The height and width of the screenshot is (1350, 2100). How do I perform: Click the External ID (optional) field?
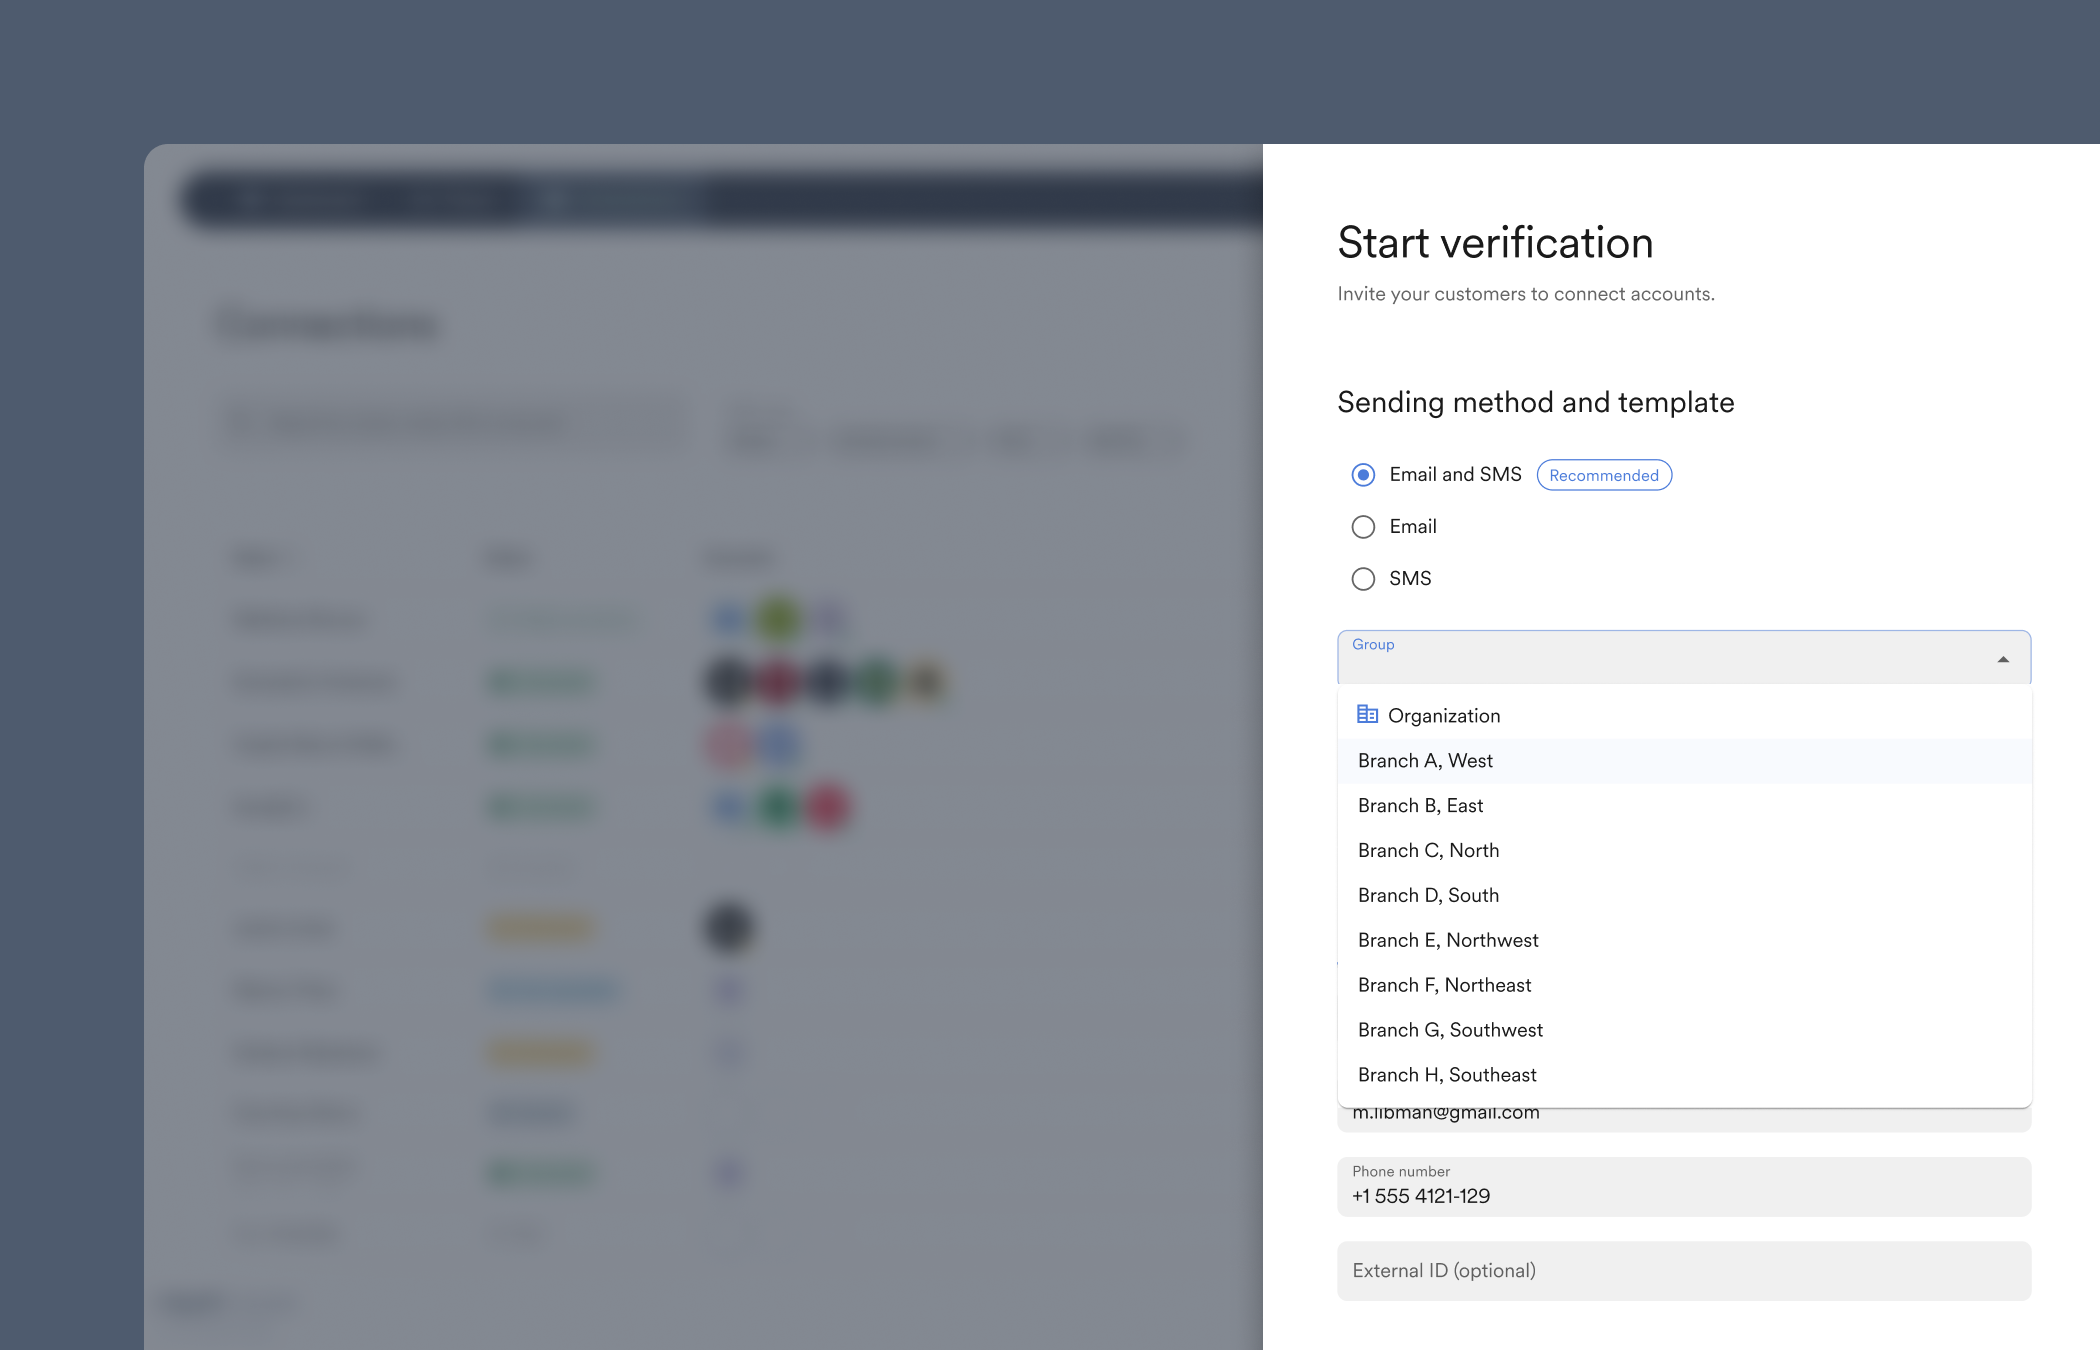[1683, 1270]
